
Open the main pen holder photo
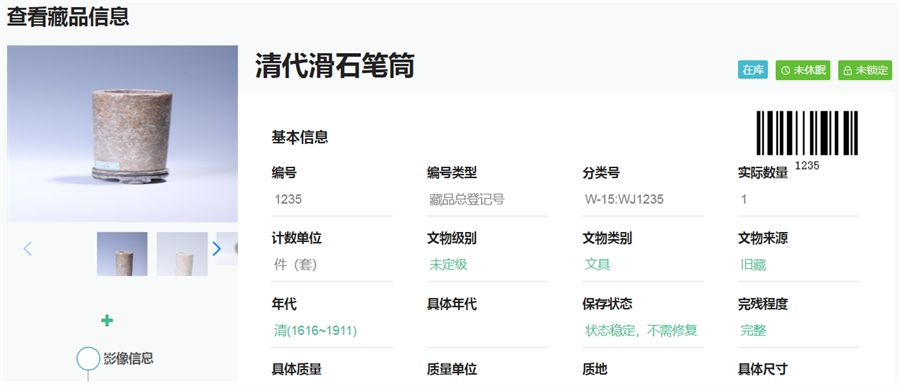click(x=122, y=133)
